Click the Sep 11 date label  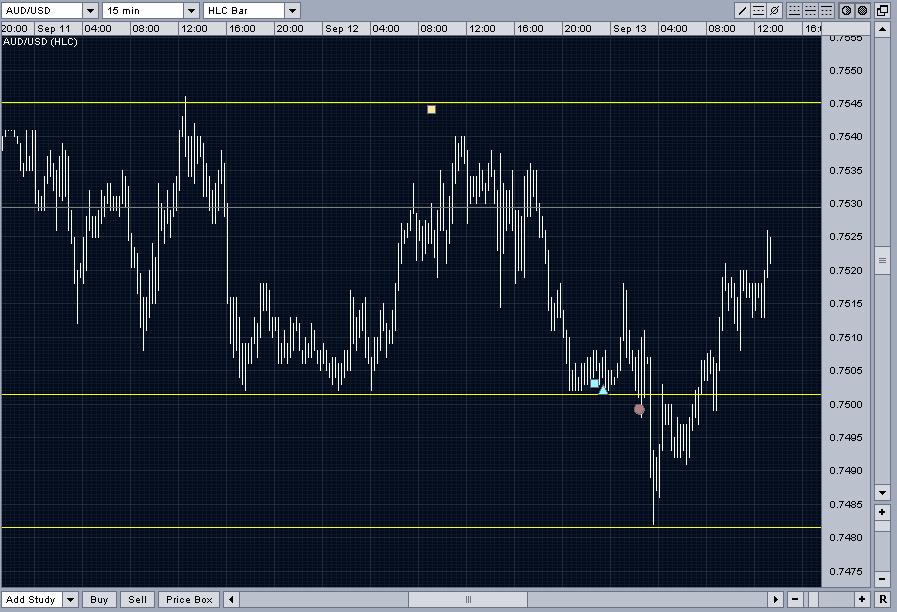click(54, 29)
